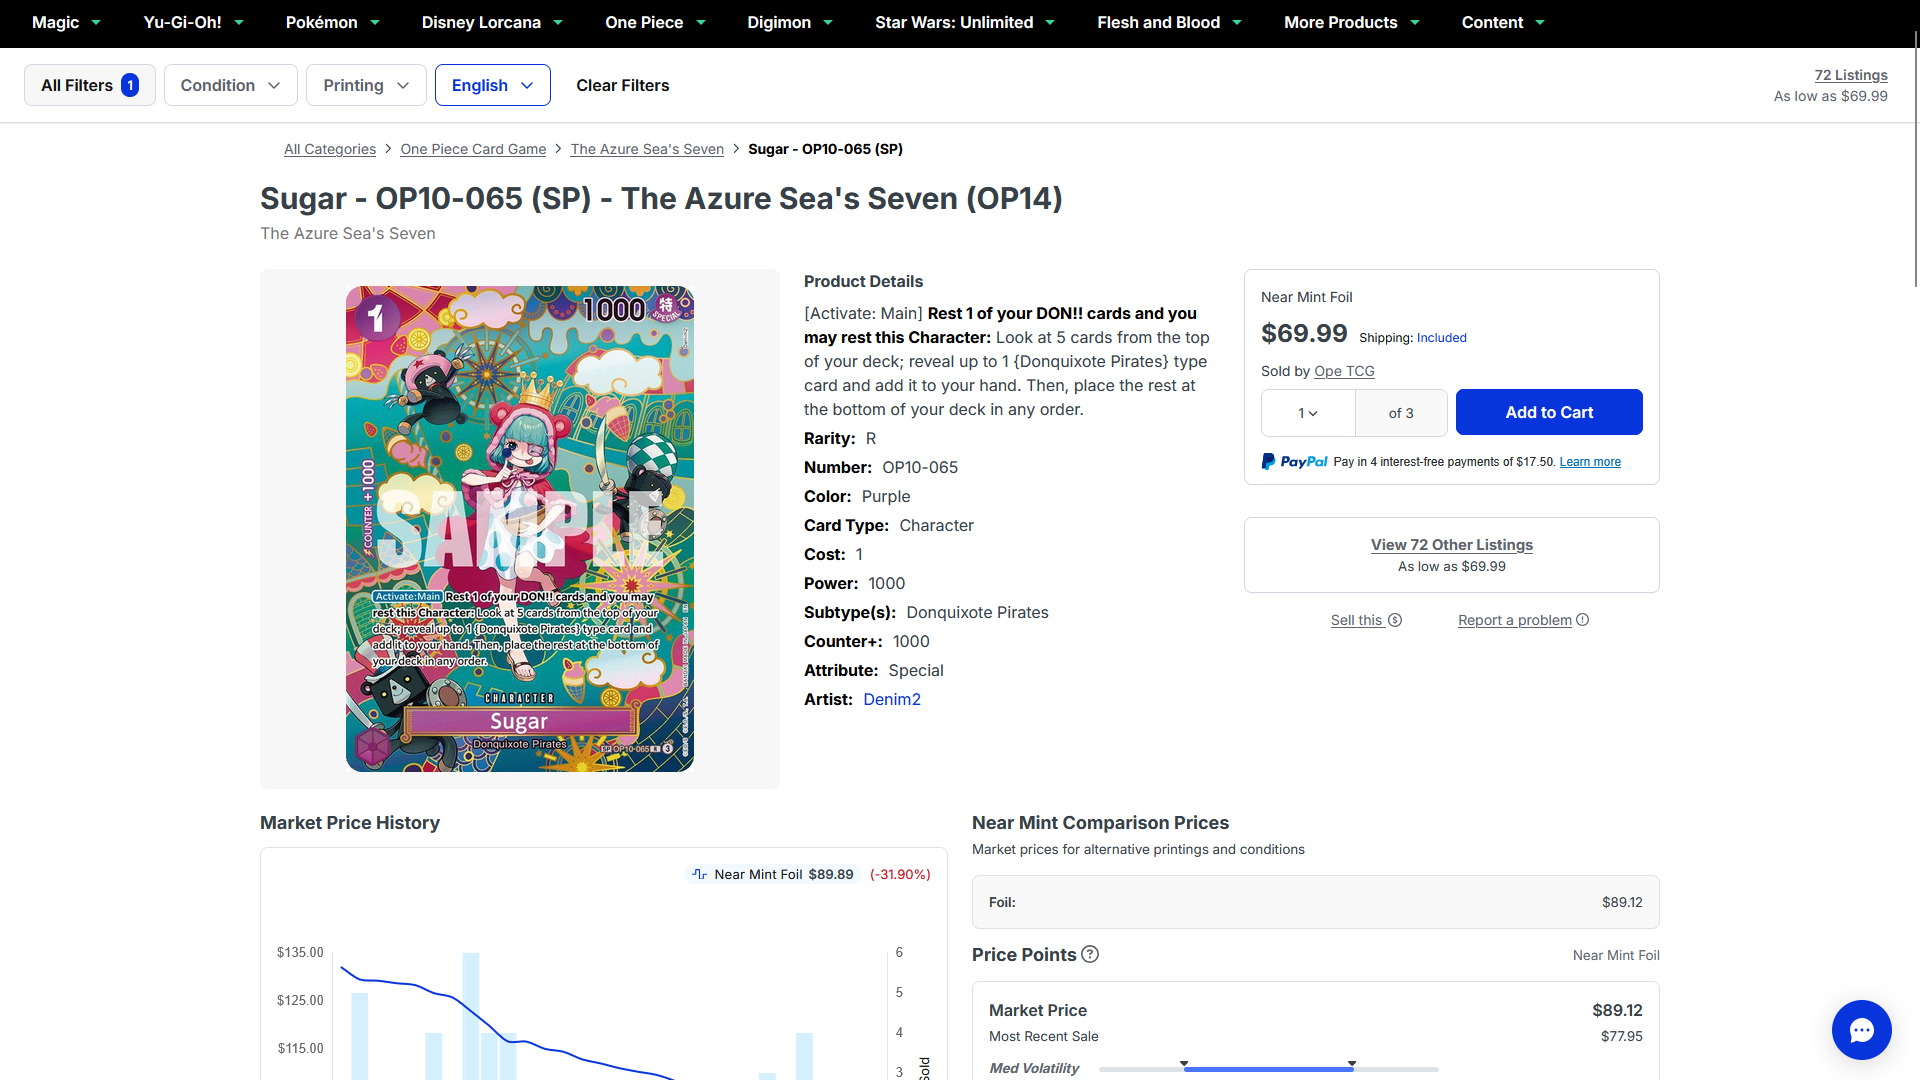Click the info icon beside Report a problem

tap(1582, 620)
